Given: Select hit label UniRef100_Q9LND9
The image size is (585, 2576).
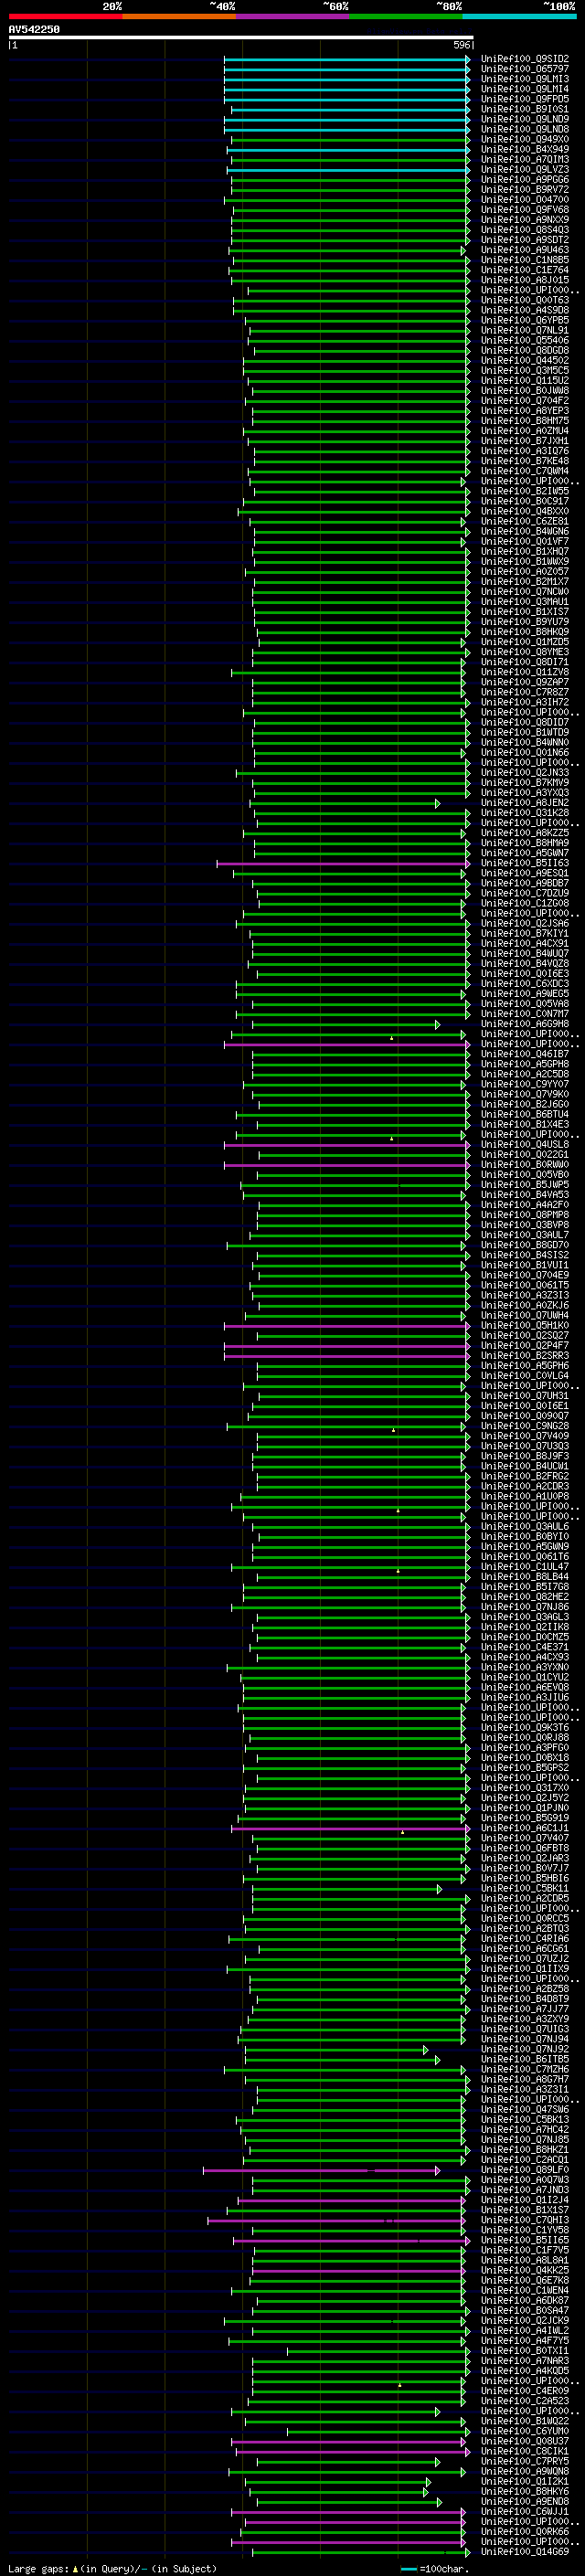Looking at the screenshot, I should [525, 119].
